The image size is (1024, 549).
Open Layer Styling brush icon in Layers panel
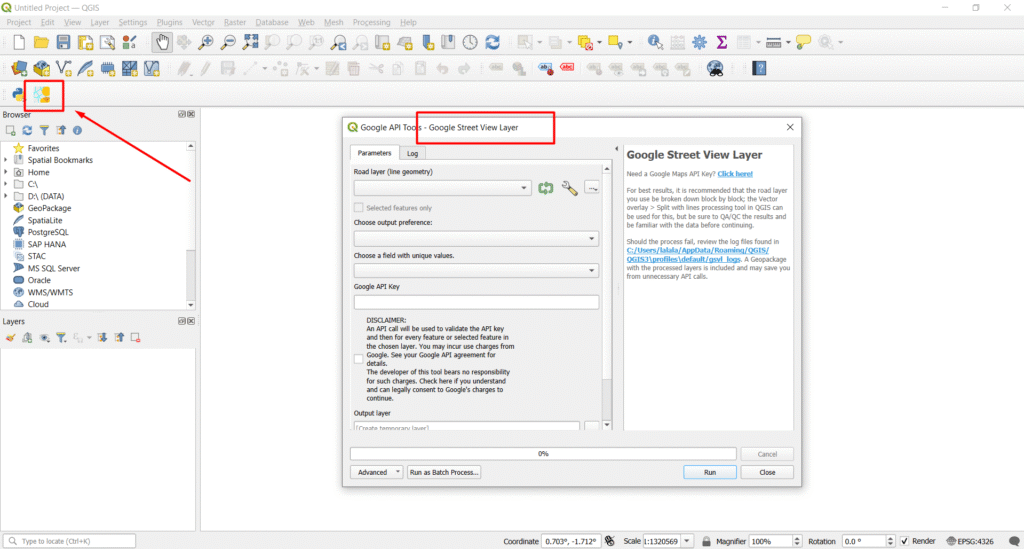coord(10,337)
